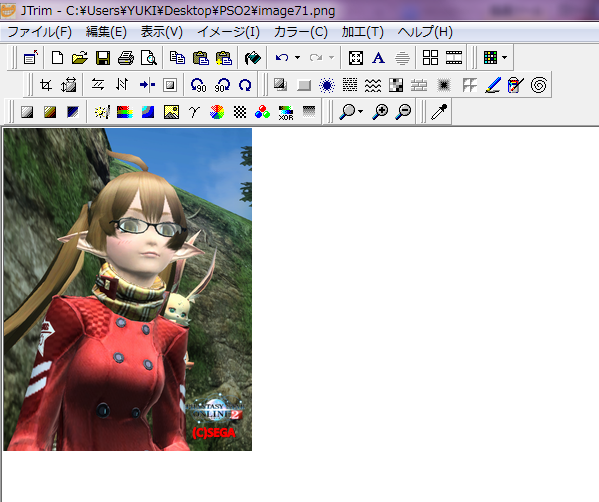Click the Open file folder icon
This screenshot has height=502, width=599.
[x=79, y=58]
